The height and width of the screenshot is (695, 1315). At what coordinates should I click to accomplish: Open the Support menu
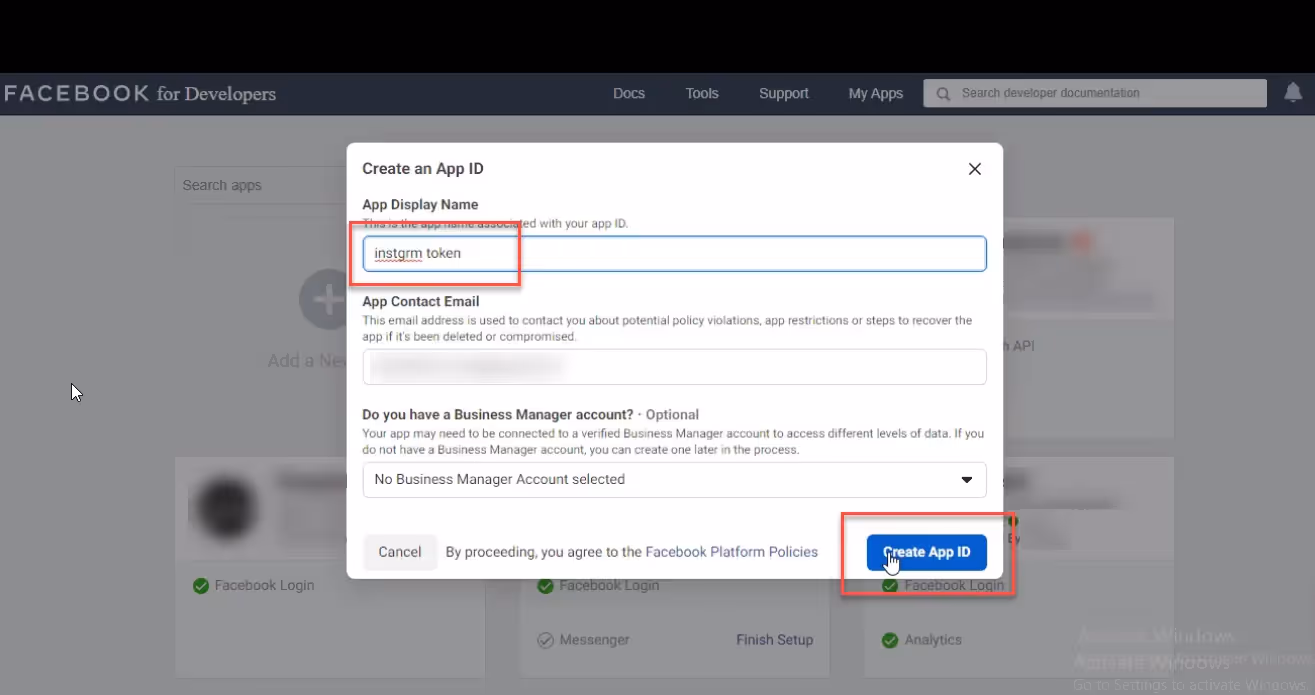784,93
